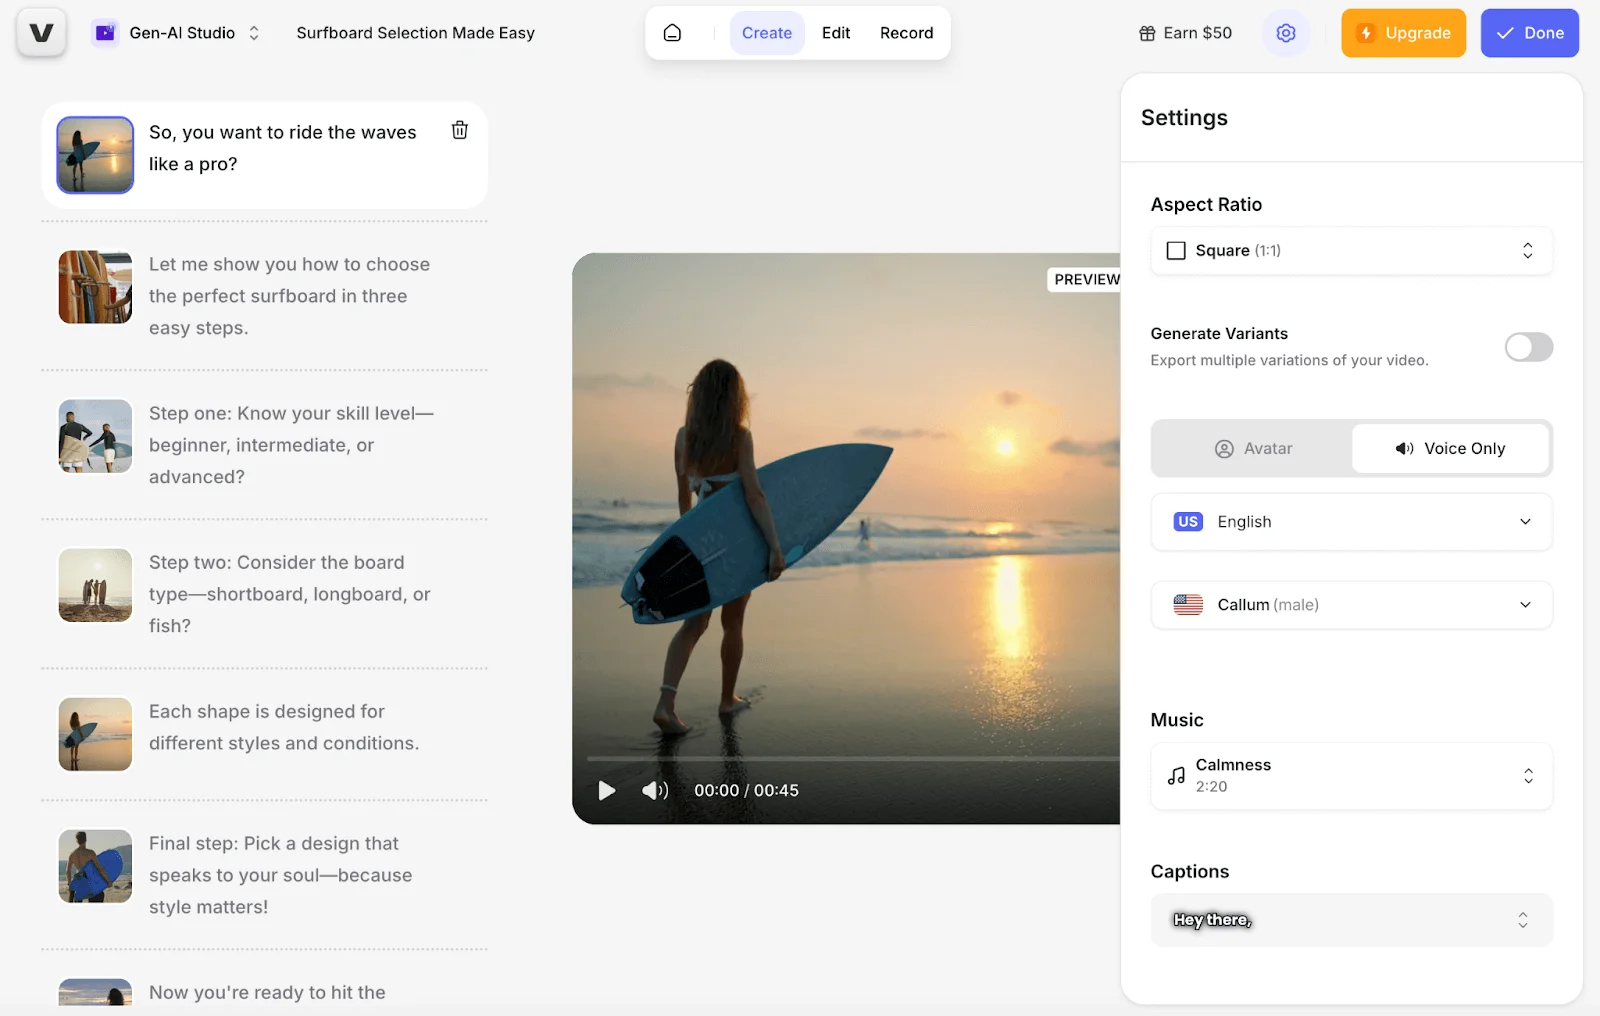Click the video progress bar
The width and height of the screenshot is (1600, 1016).
tap(850, 759)
